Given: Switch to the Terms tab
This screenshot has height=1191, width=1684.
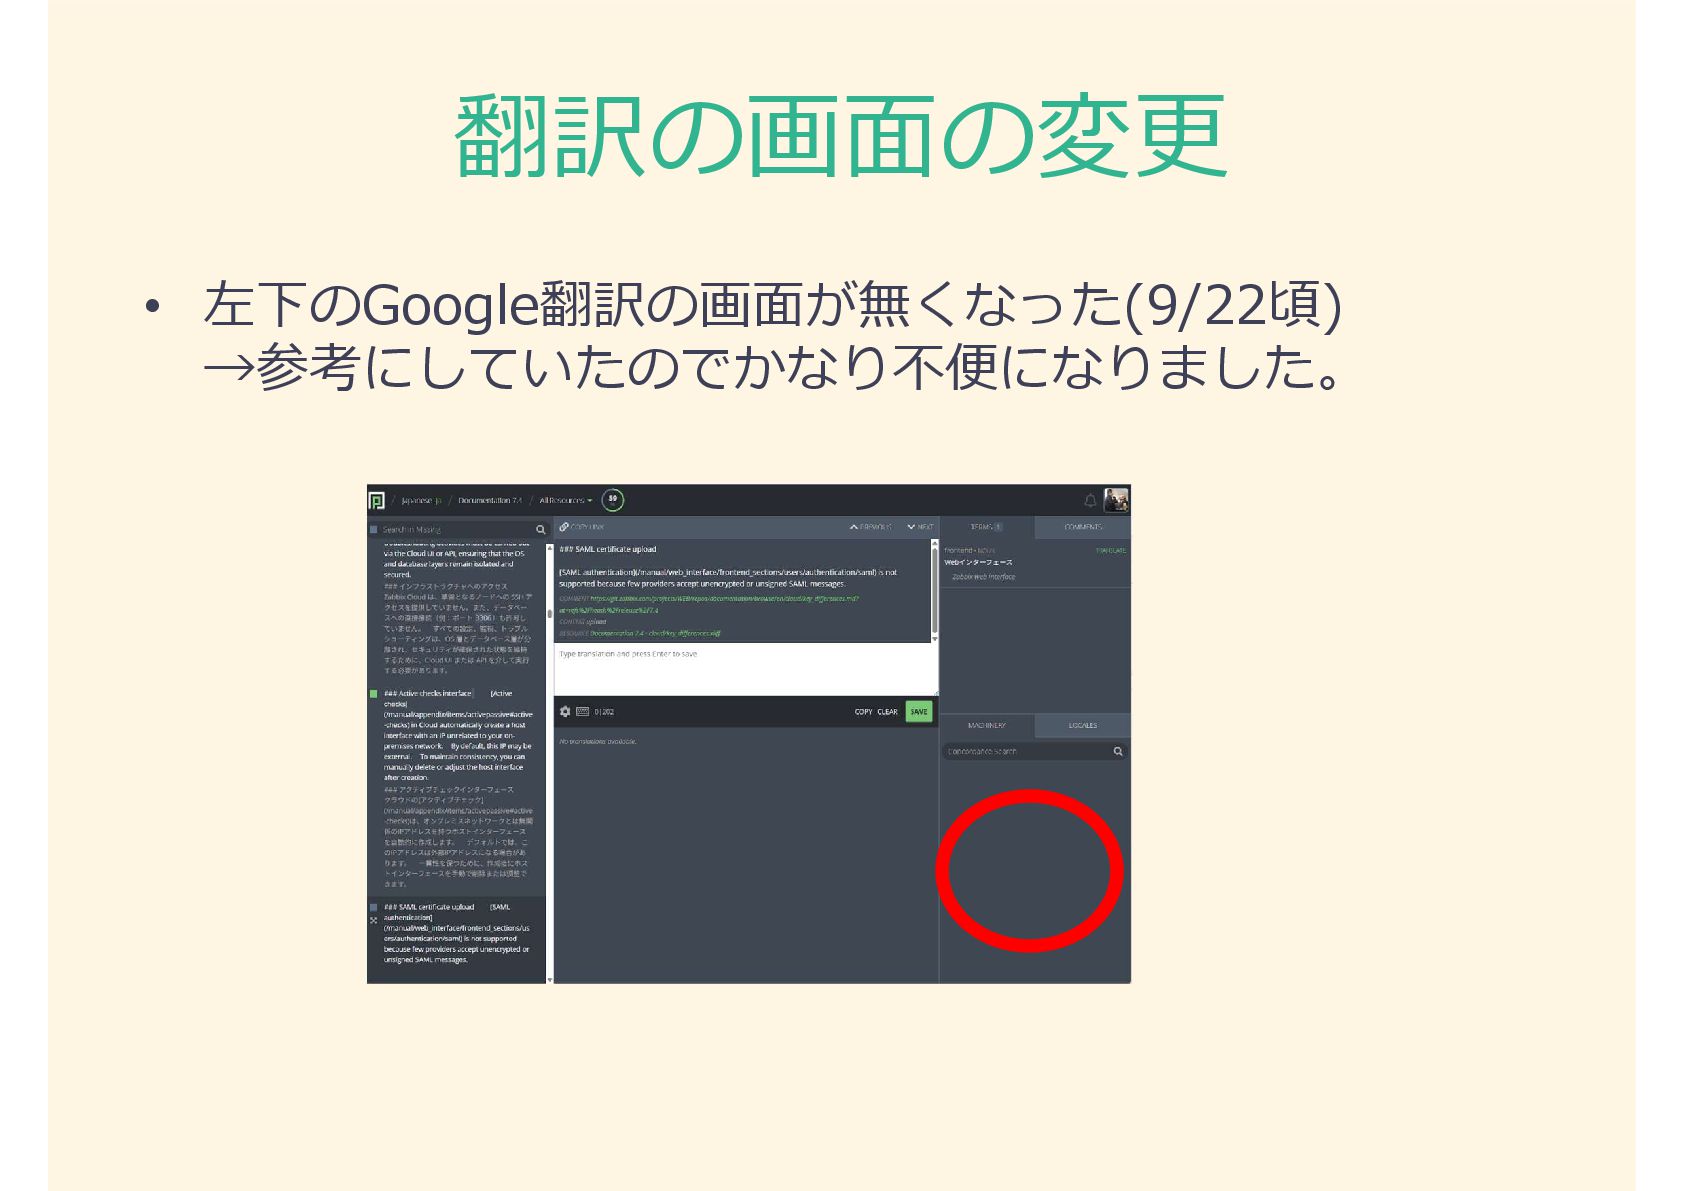Looking at the screenshot, I should click(986, 527).
